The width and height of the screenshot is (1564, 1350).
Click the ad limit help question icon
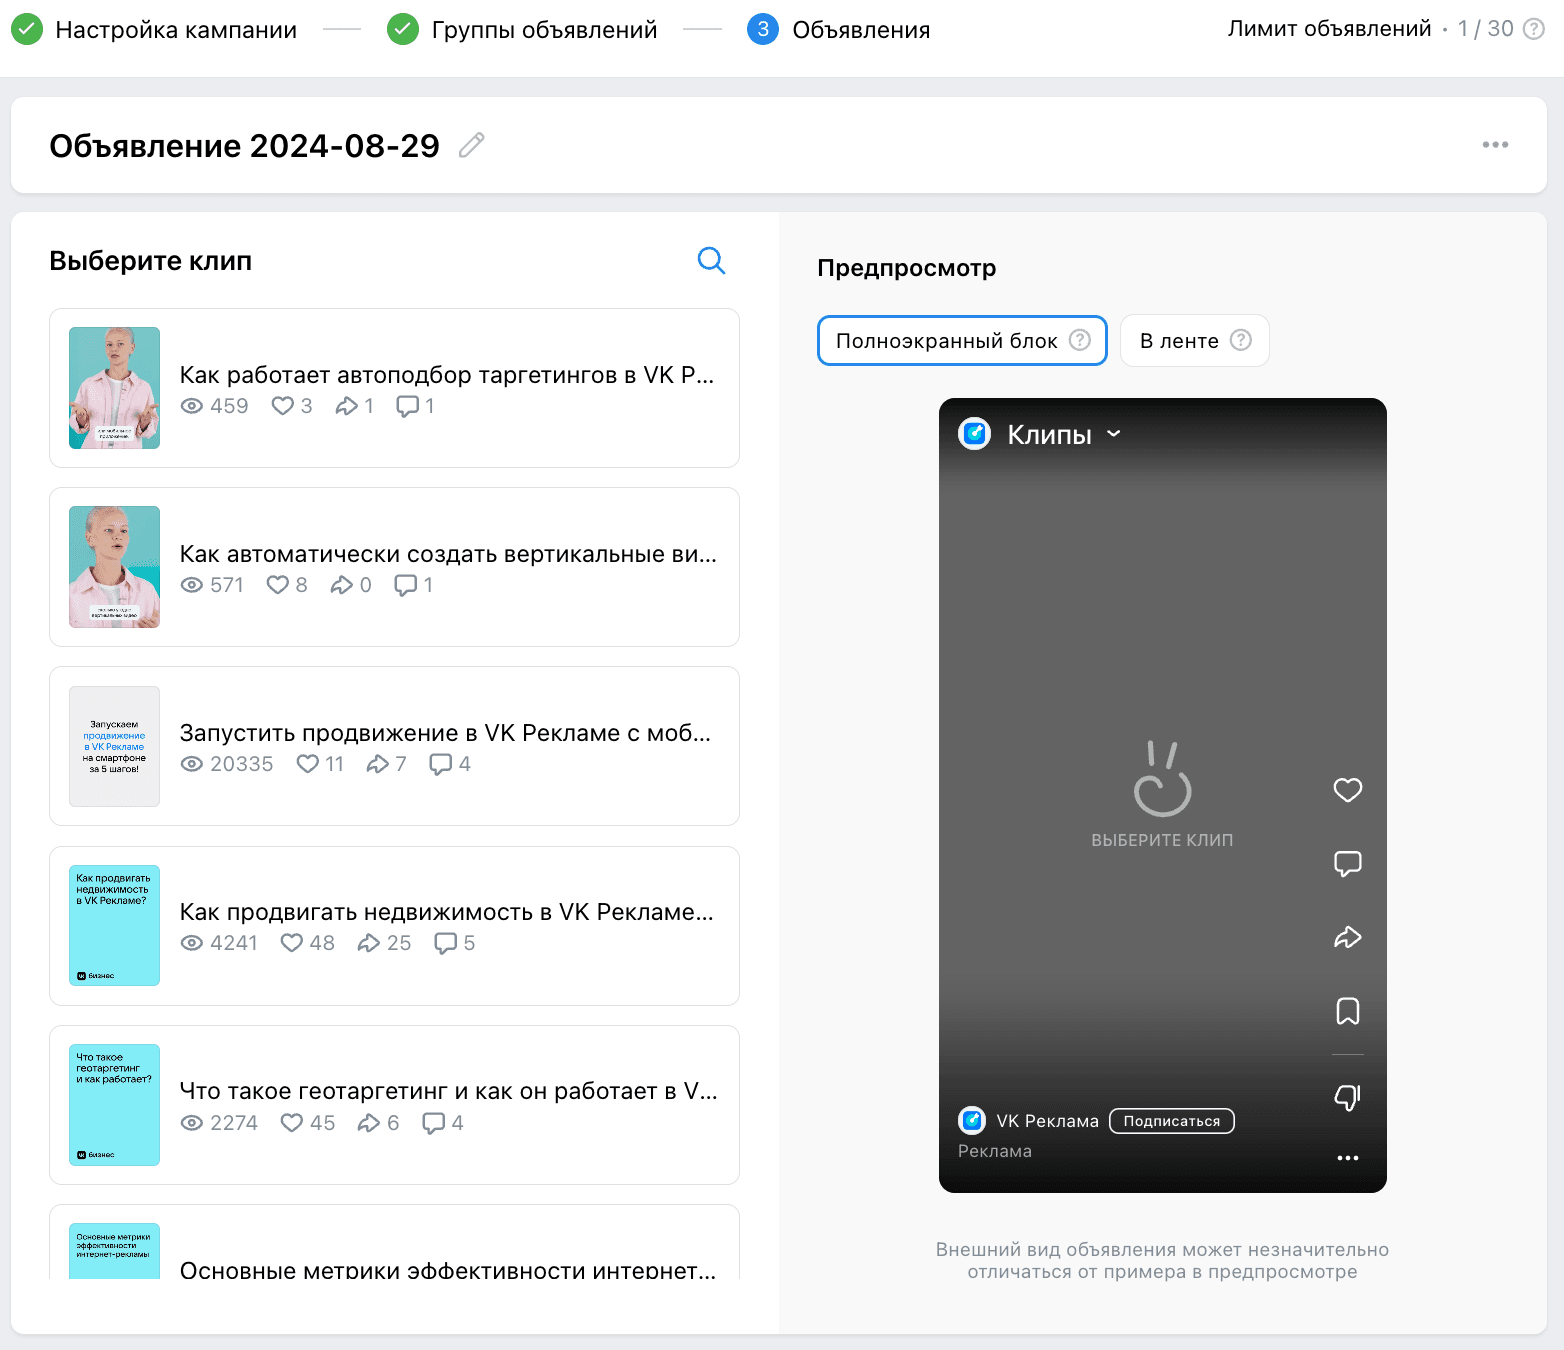pos(1533,29)
